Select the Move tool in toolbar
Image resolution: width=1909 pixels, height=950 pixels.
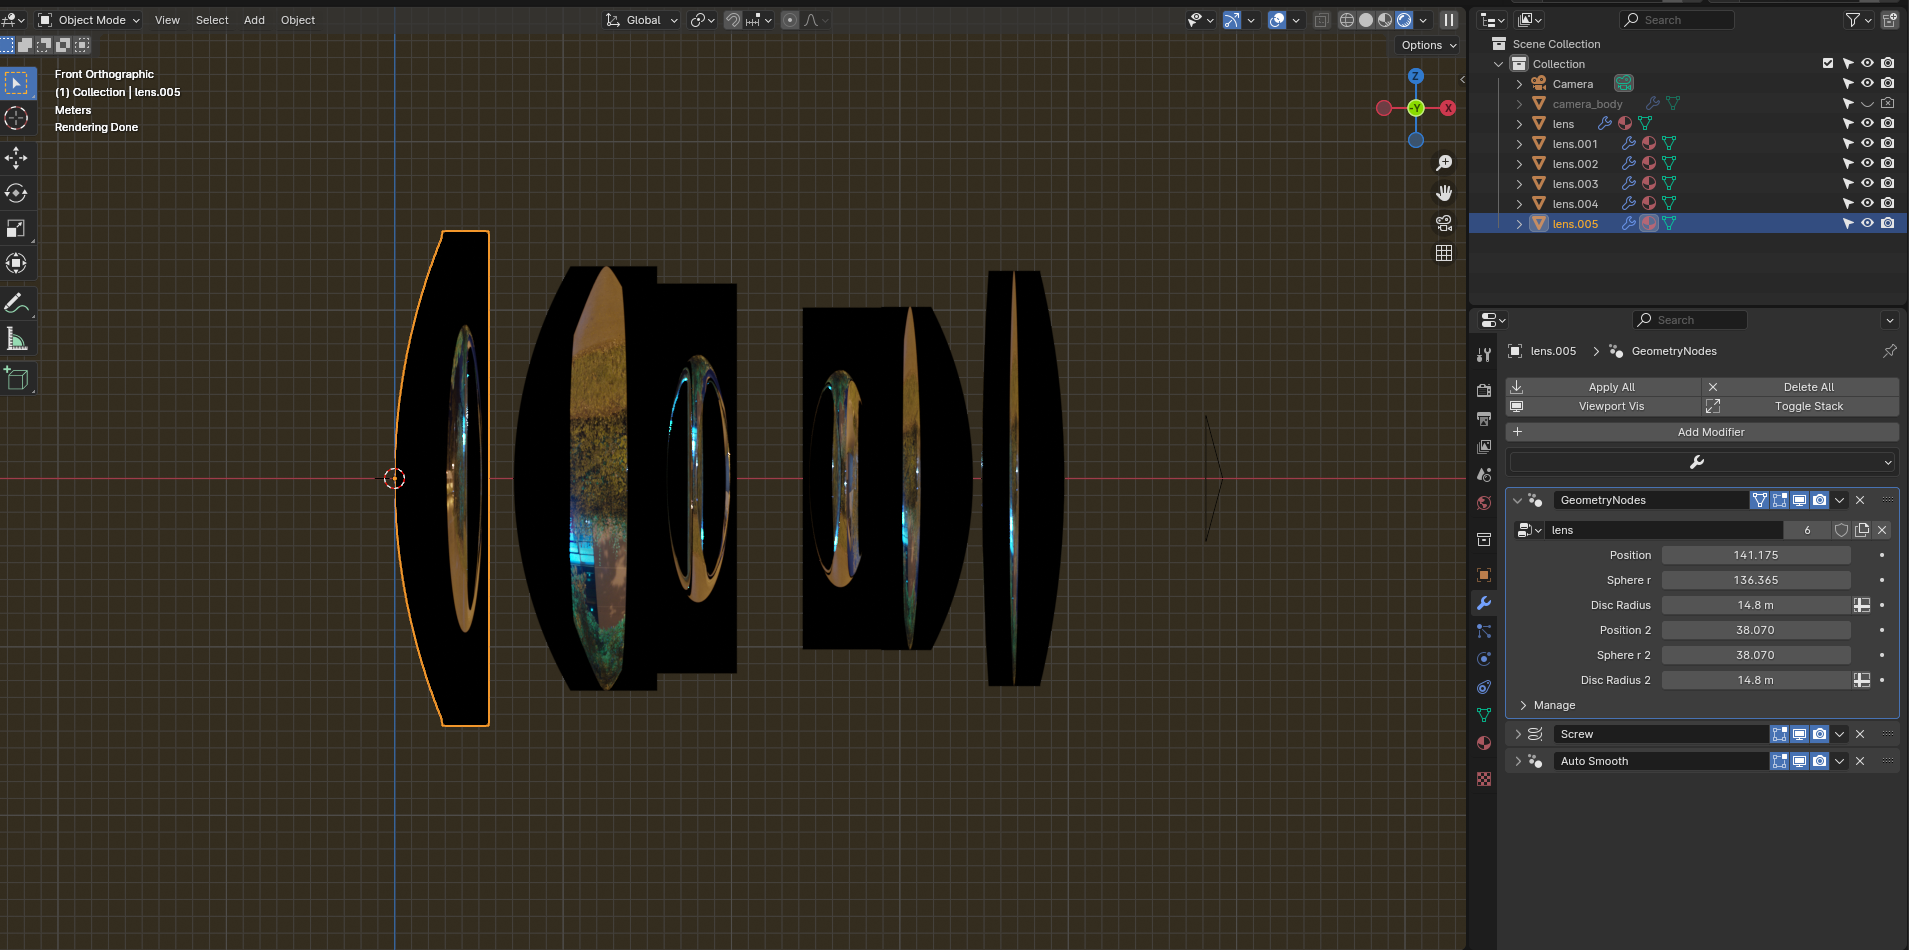tap(16, 157)
